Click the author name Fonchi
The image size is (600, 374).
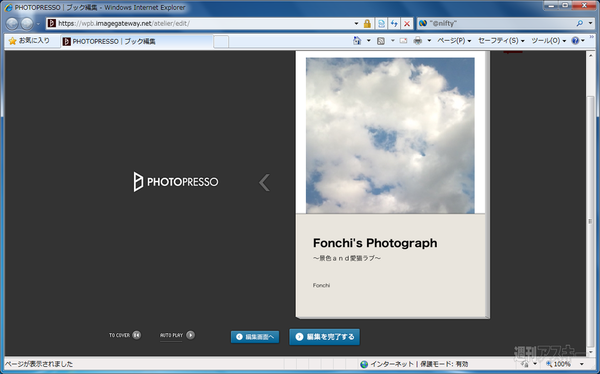[x=321, y=285]
